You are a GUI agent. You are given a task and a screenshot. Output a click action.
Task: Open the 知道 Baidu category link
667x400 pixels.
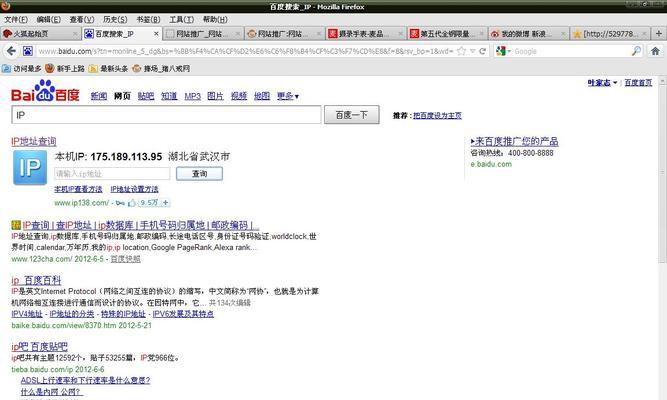(169, 96)
